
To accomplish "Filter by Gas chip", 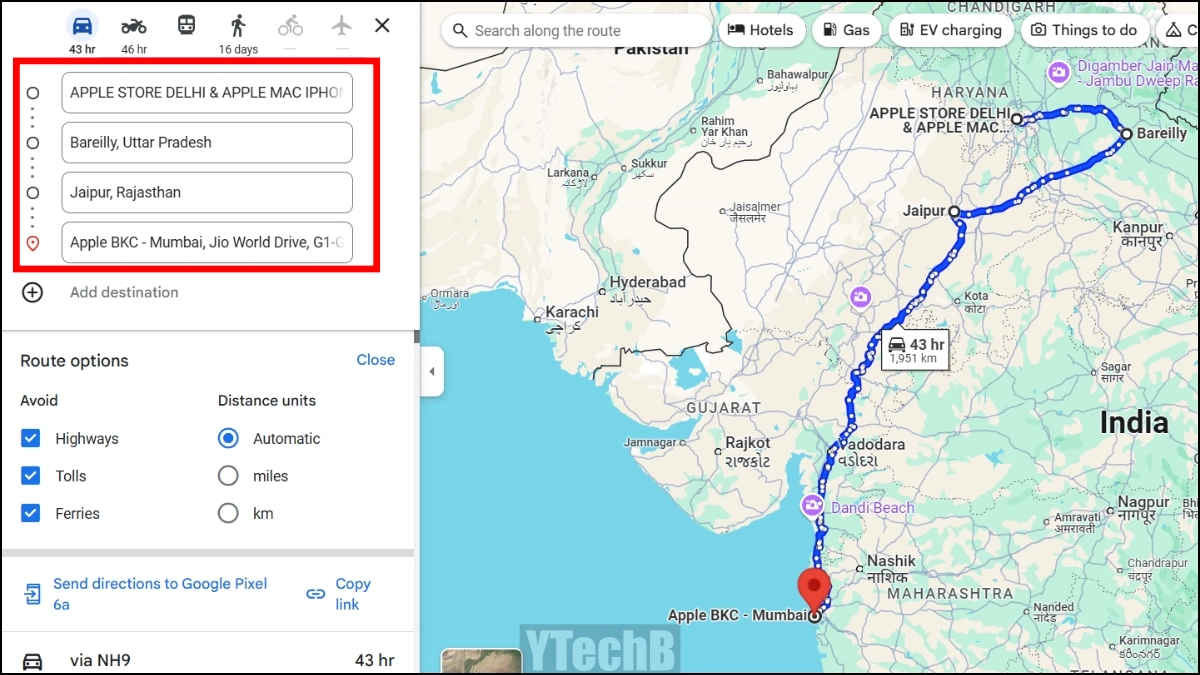I will pos(846,30).
